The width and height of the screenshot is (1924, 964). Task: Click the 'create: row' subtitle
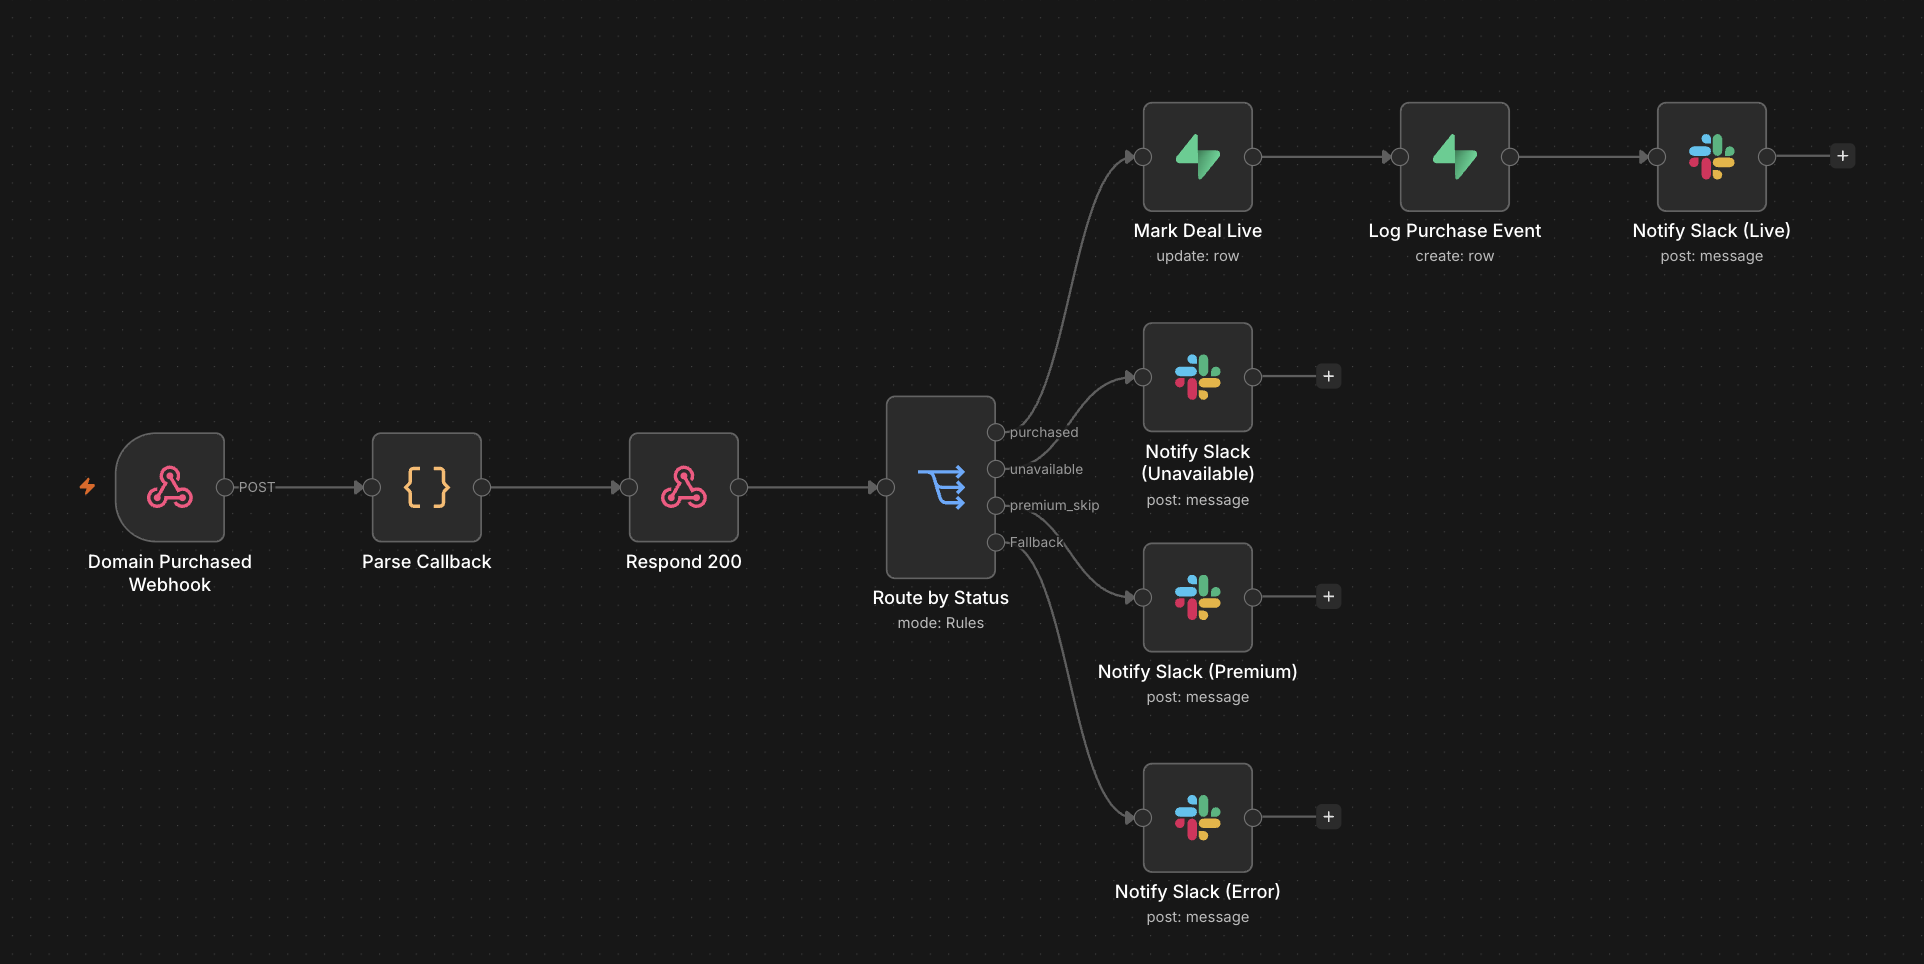1455,256
